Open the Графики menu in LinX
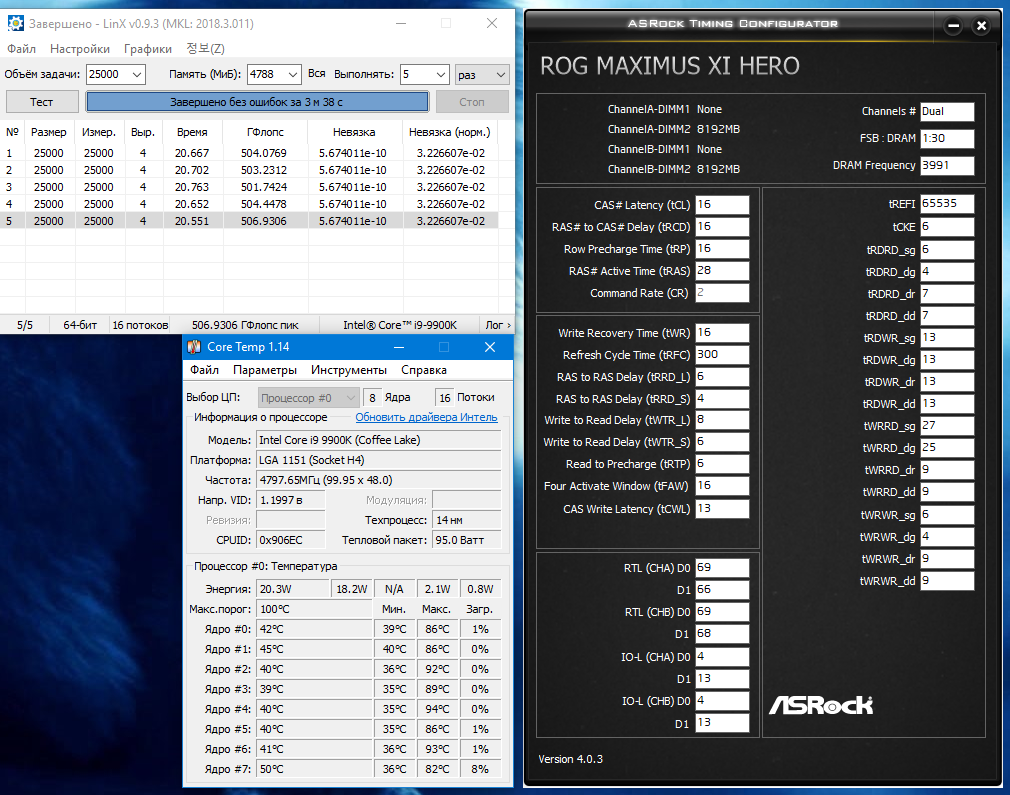This screenshot has height=795, width=1010. (148, 49)
